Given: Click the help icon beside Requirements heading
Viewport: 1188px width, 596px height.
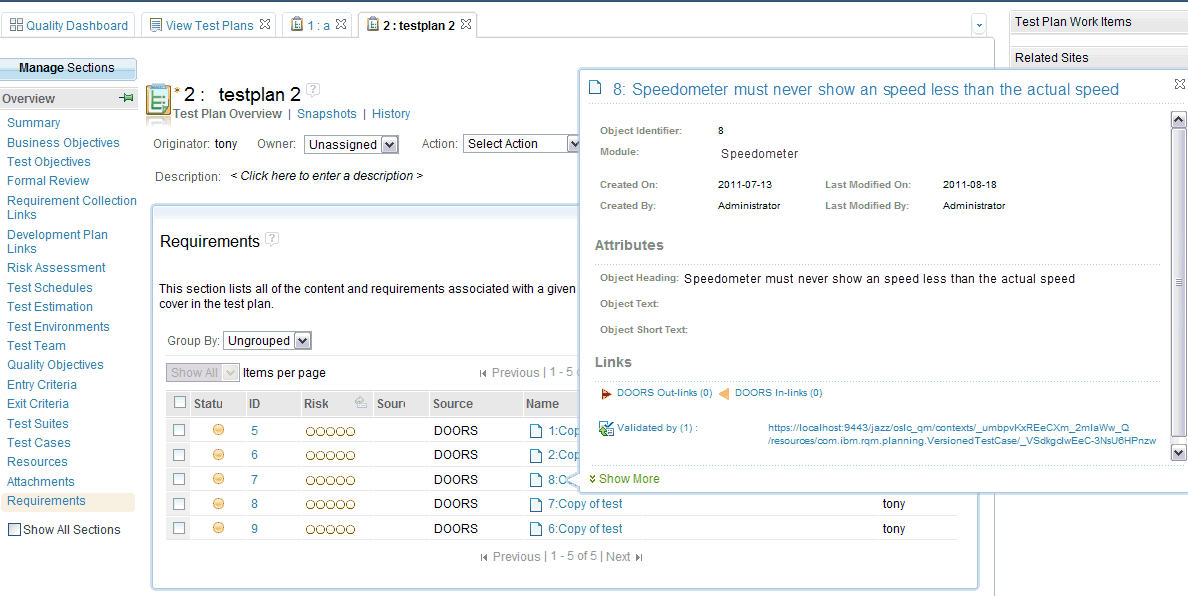Looking at the screenshot, I should point(270,236).
